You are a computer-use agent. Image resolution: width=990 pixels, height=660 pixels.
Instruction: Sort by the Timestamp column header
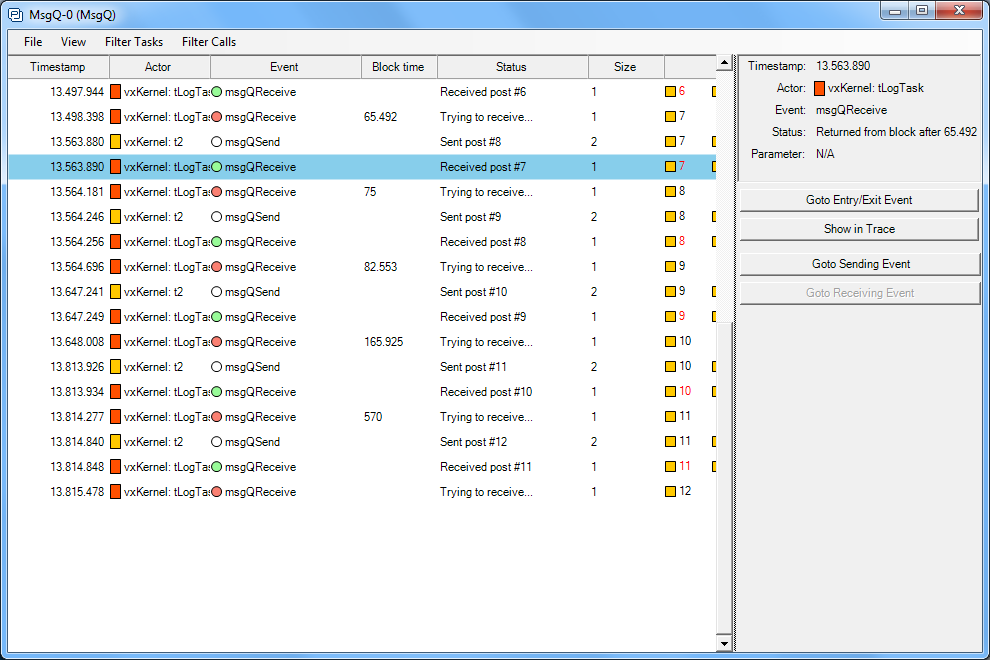[57, 67]
